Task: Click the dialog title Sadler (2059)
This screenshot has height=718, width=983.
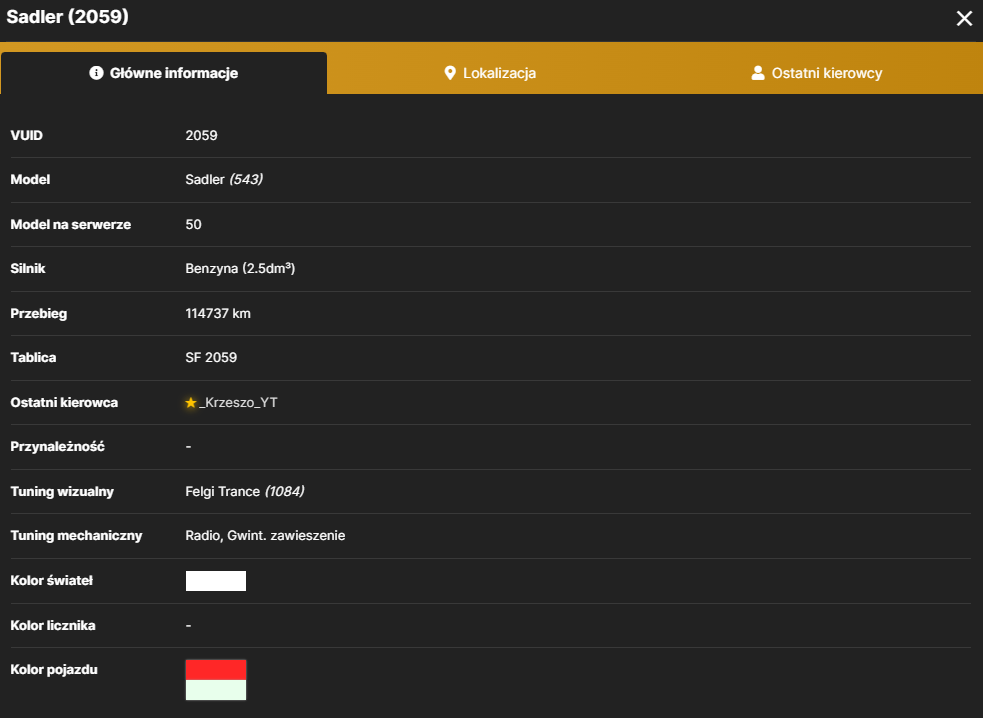Action: pos(67,16)
